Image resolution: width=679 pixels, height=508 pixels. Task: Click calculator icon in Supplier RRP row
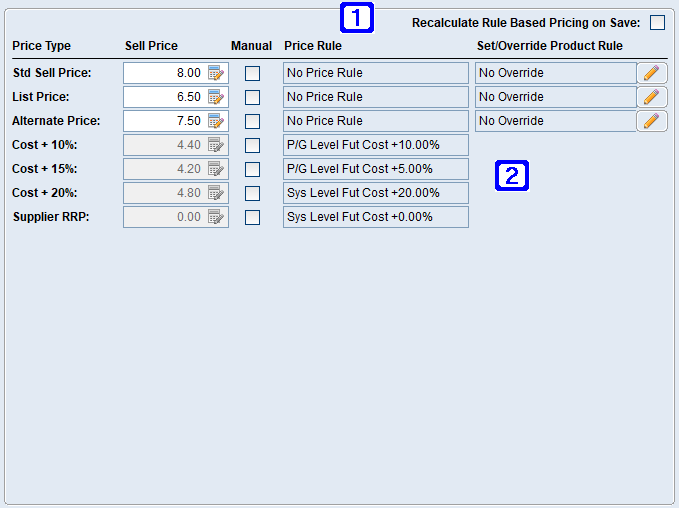[217, 217]
